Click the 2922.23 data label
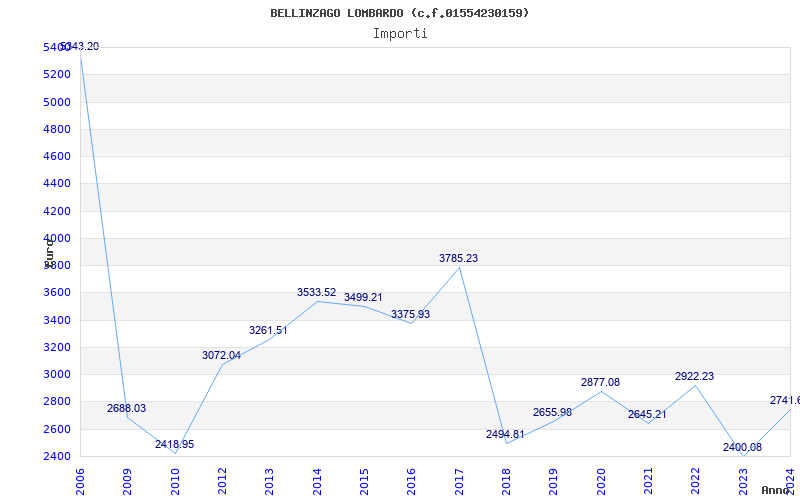 [694, 377]
